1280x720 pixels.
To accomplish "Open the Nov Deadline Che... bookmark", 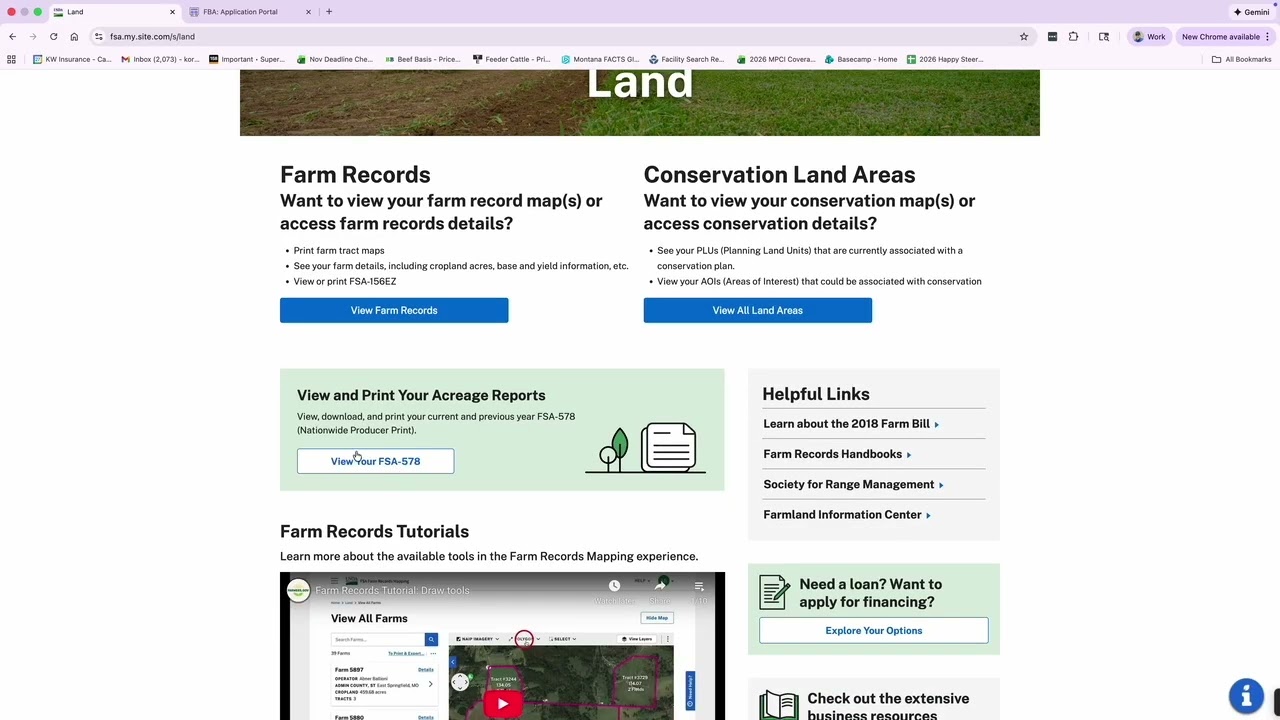I will tap(335, 59).
